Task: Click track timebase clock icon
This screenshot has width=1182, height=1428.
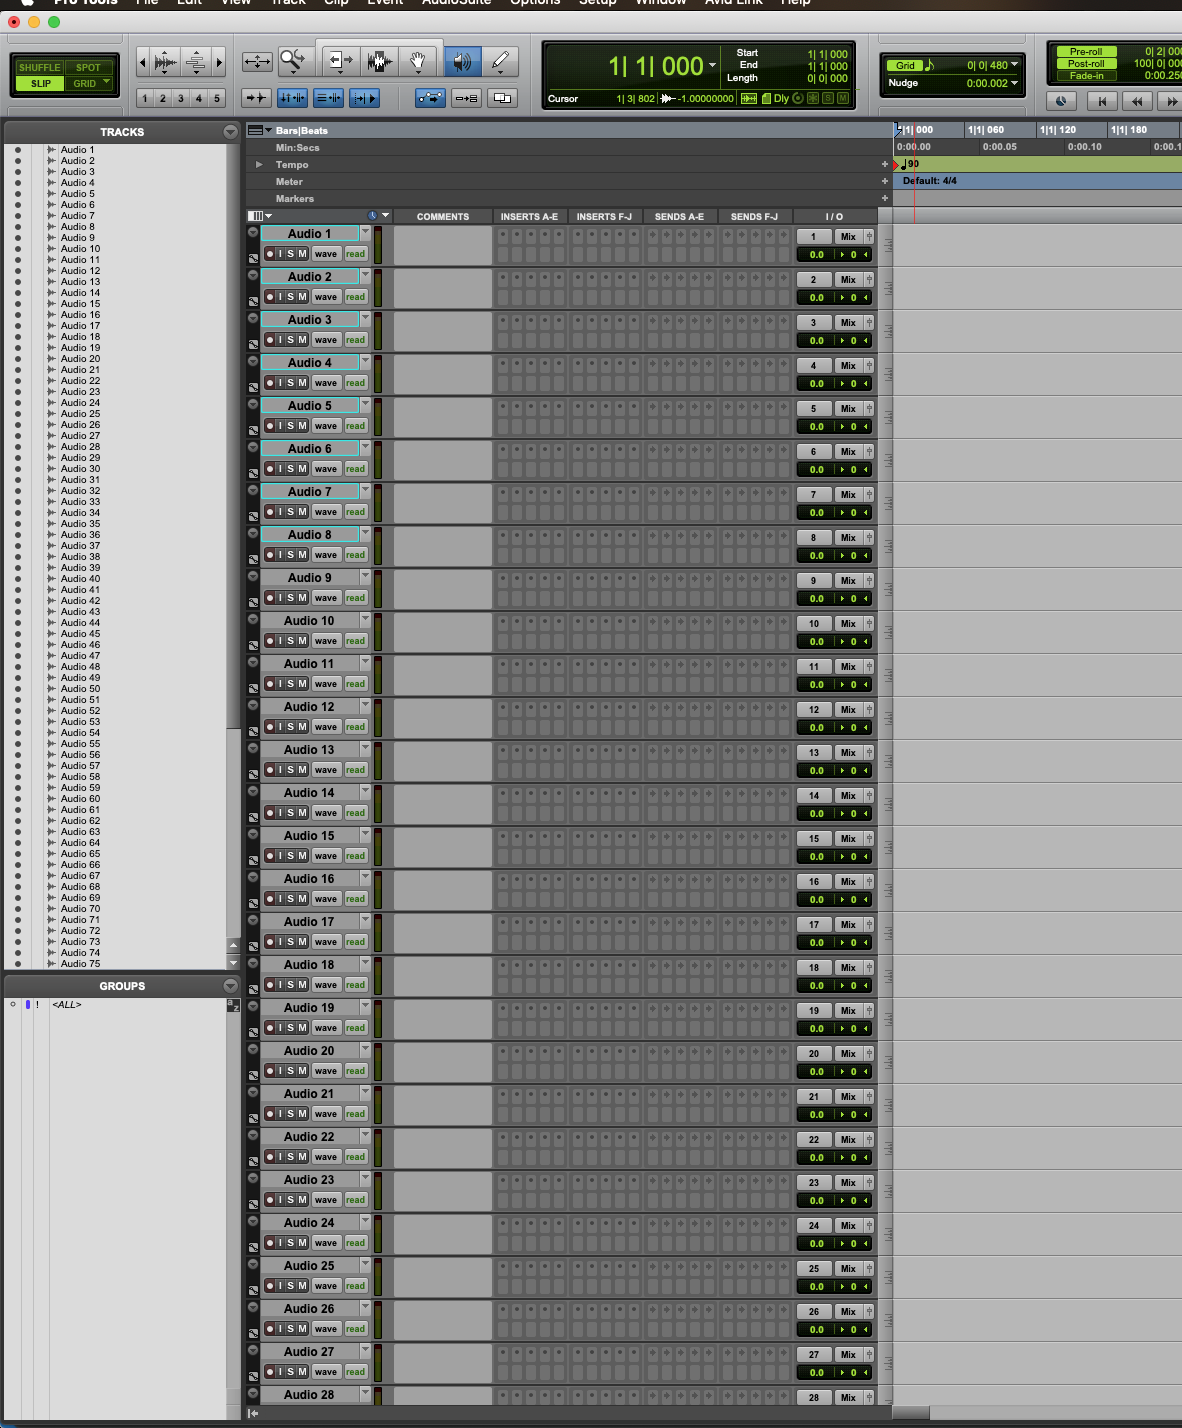Action: pos(373,216)
